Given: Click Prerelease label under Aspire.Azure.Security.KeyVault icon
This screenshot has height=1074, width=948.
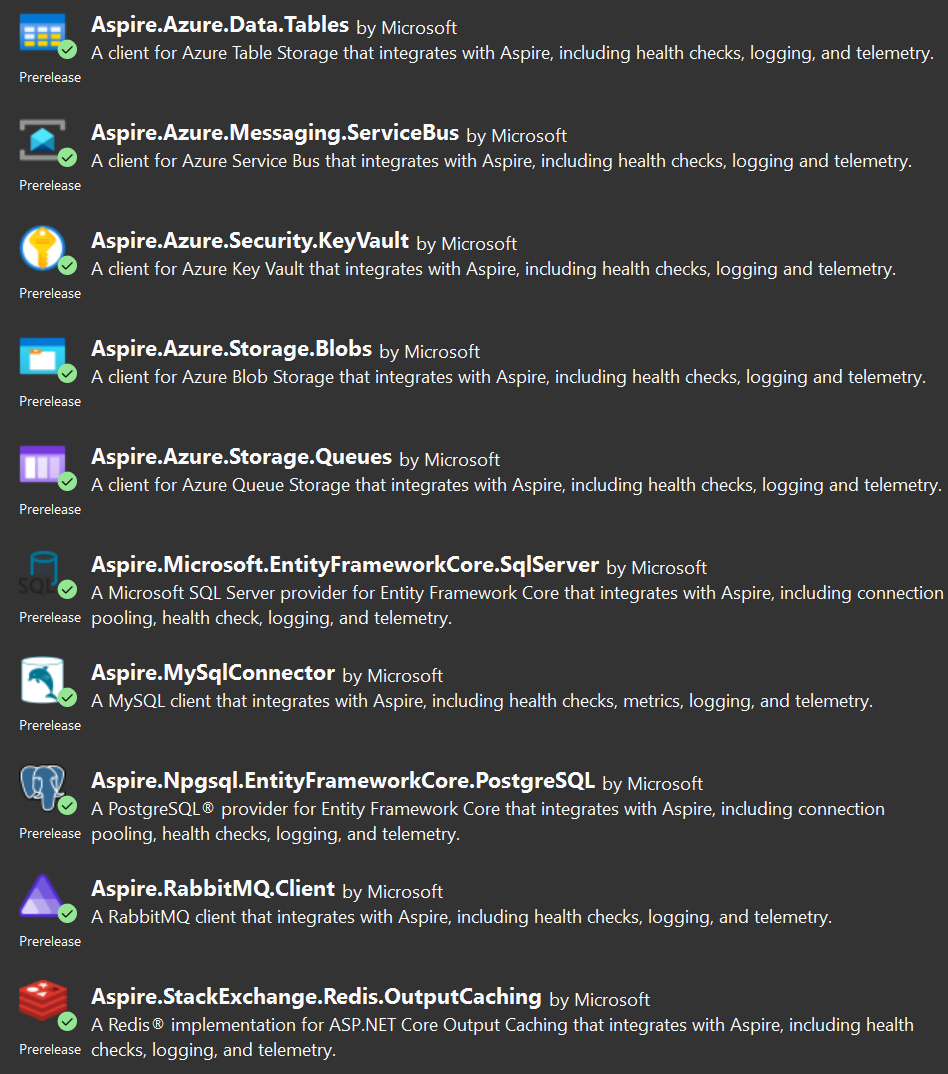Looking at the screenshot, I should tap(50, 294).
